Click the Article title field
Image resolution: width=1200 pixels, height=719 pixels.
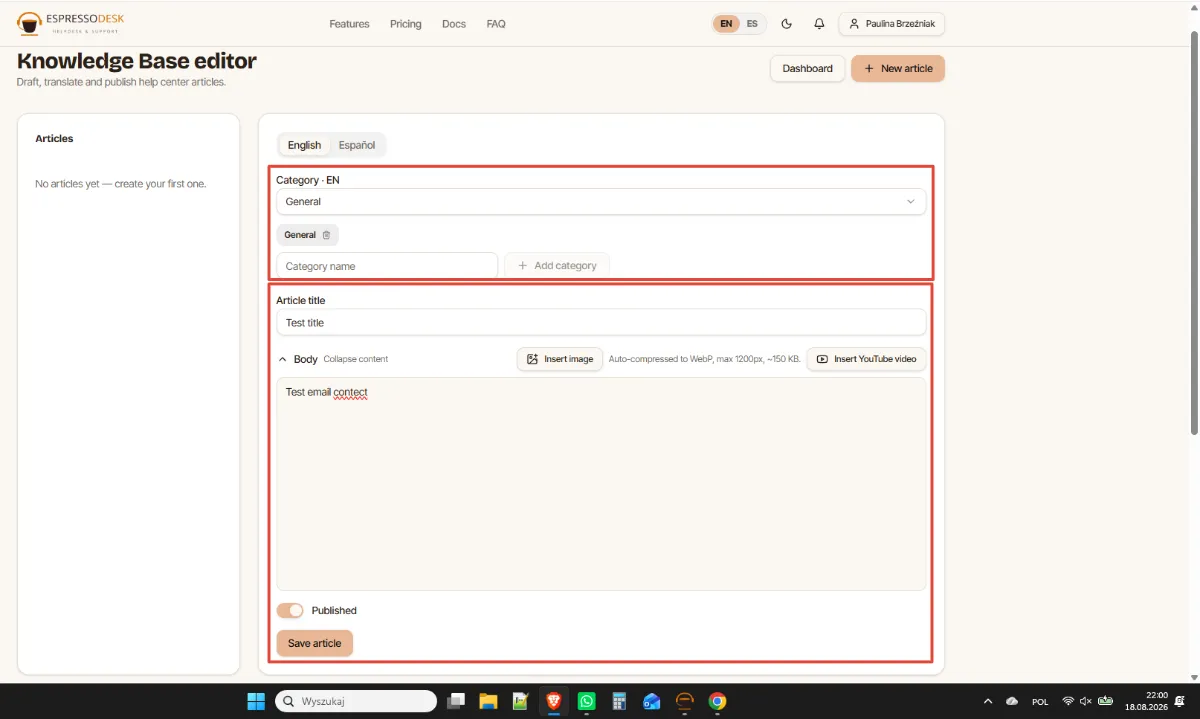coord(601,322)
